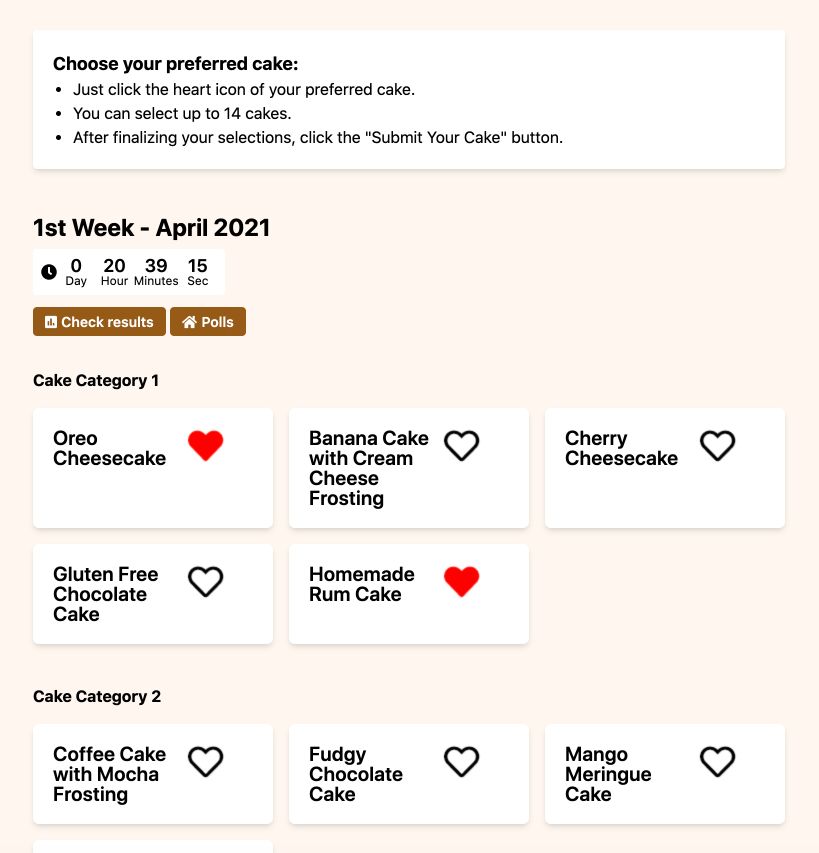
Task: Unlike the Oreo Cheesecake heart
Action: click(x=205, y=445)
